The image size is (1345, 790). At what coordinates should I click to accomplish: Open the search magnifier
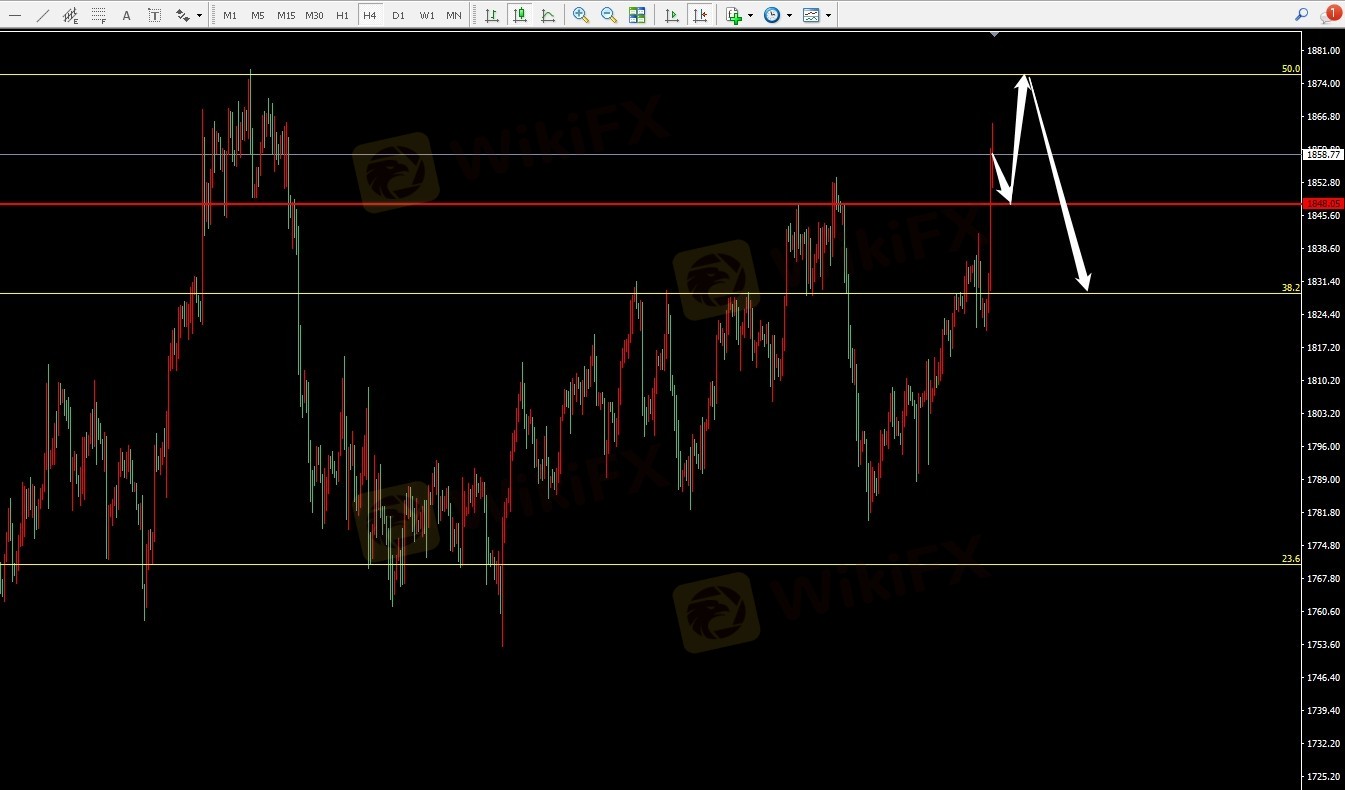click(x=1301, y=15)
